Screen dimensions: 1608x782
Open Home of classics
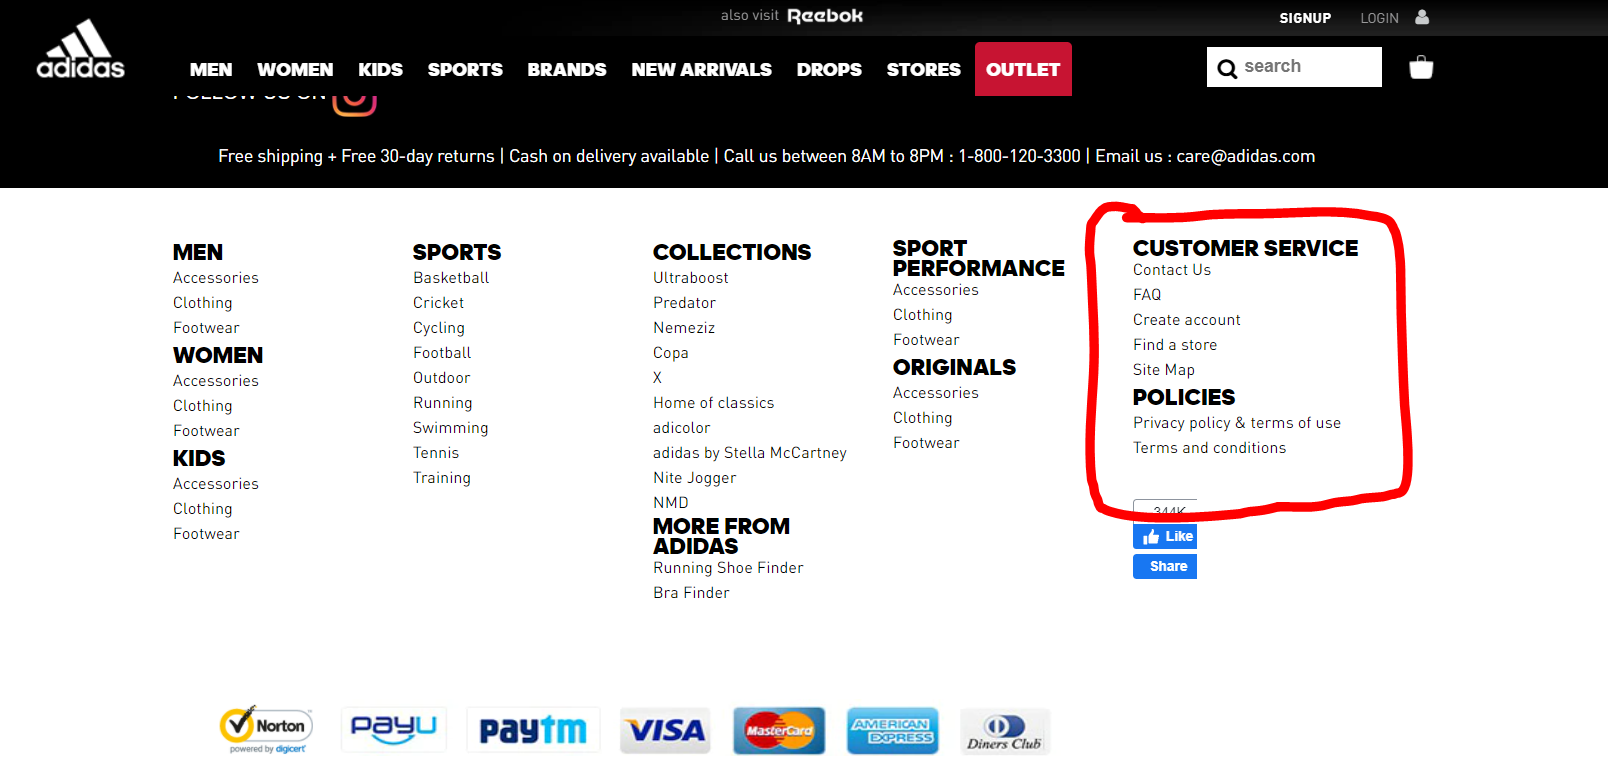714,403
